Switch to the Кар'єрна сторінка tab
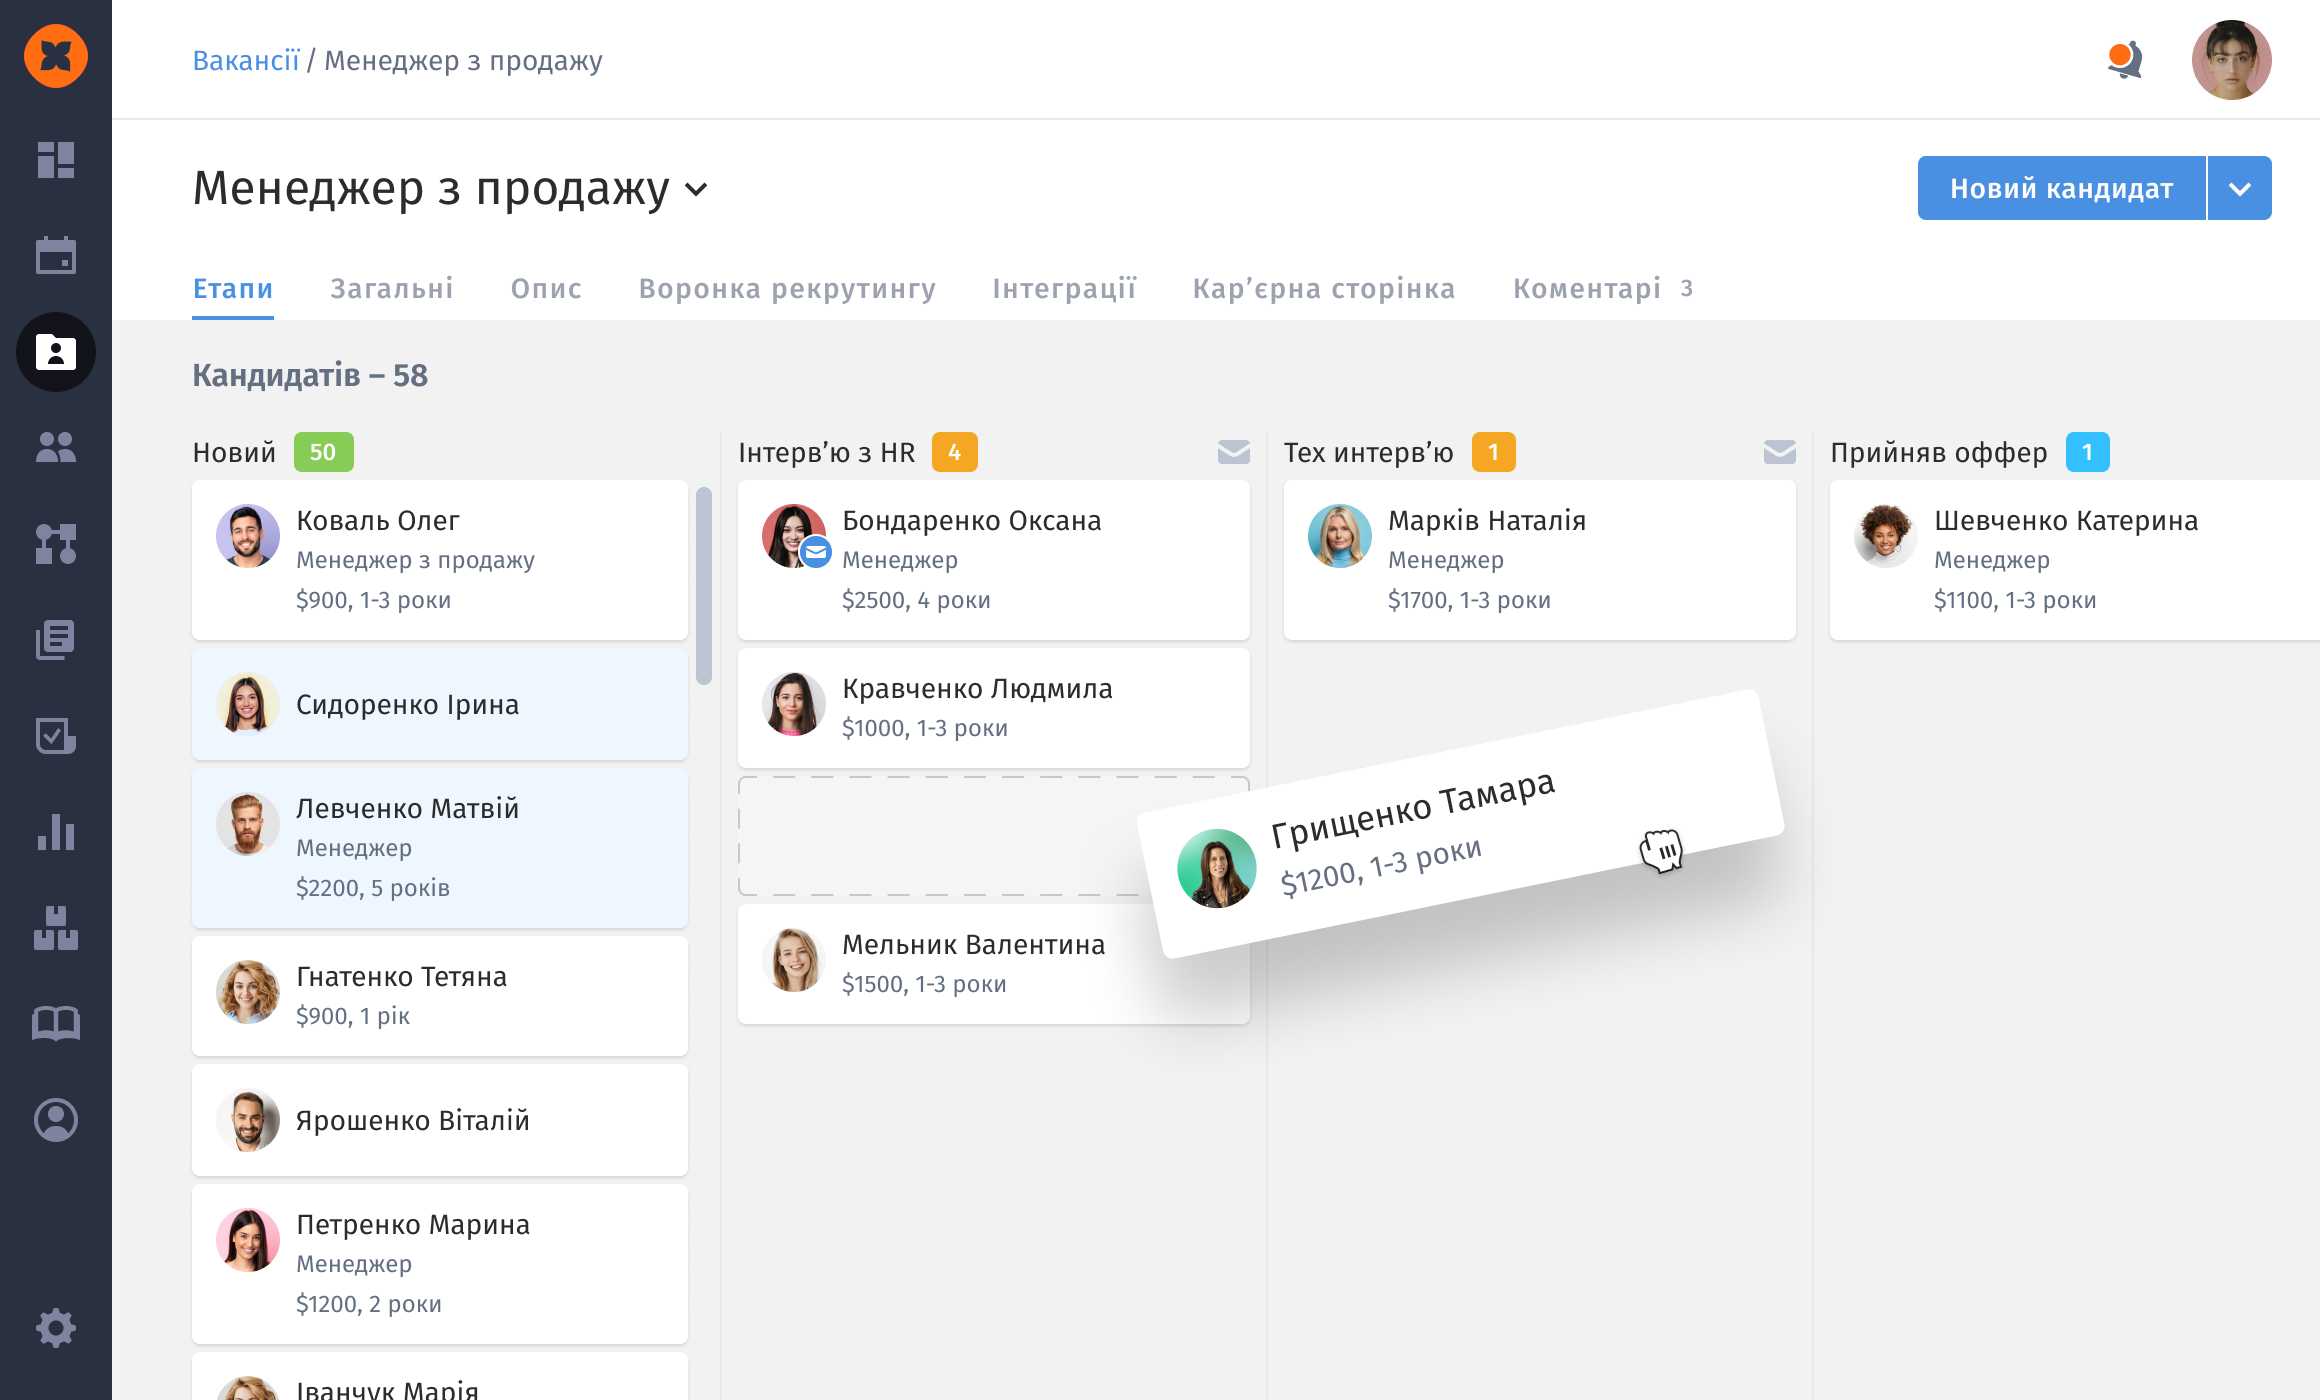2320x1400 pixels. pos(1323,289)
